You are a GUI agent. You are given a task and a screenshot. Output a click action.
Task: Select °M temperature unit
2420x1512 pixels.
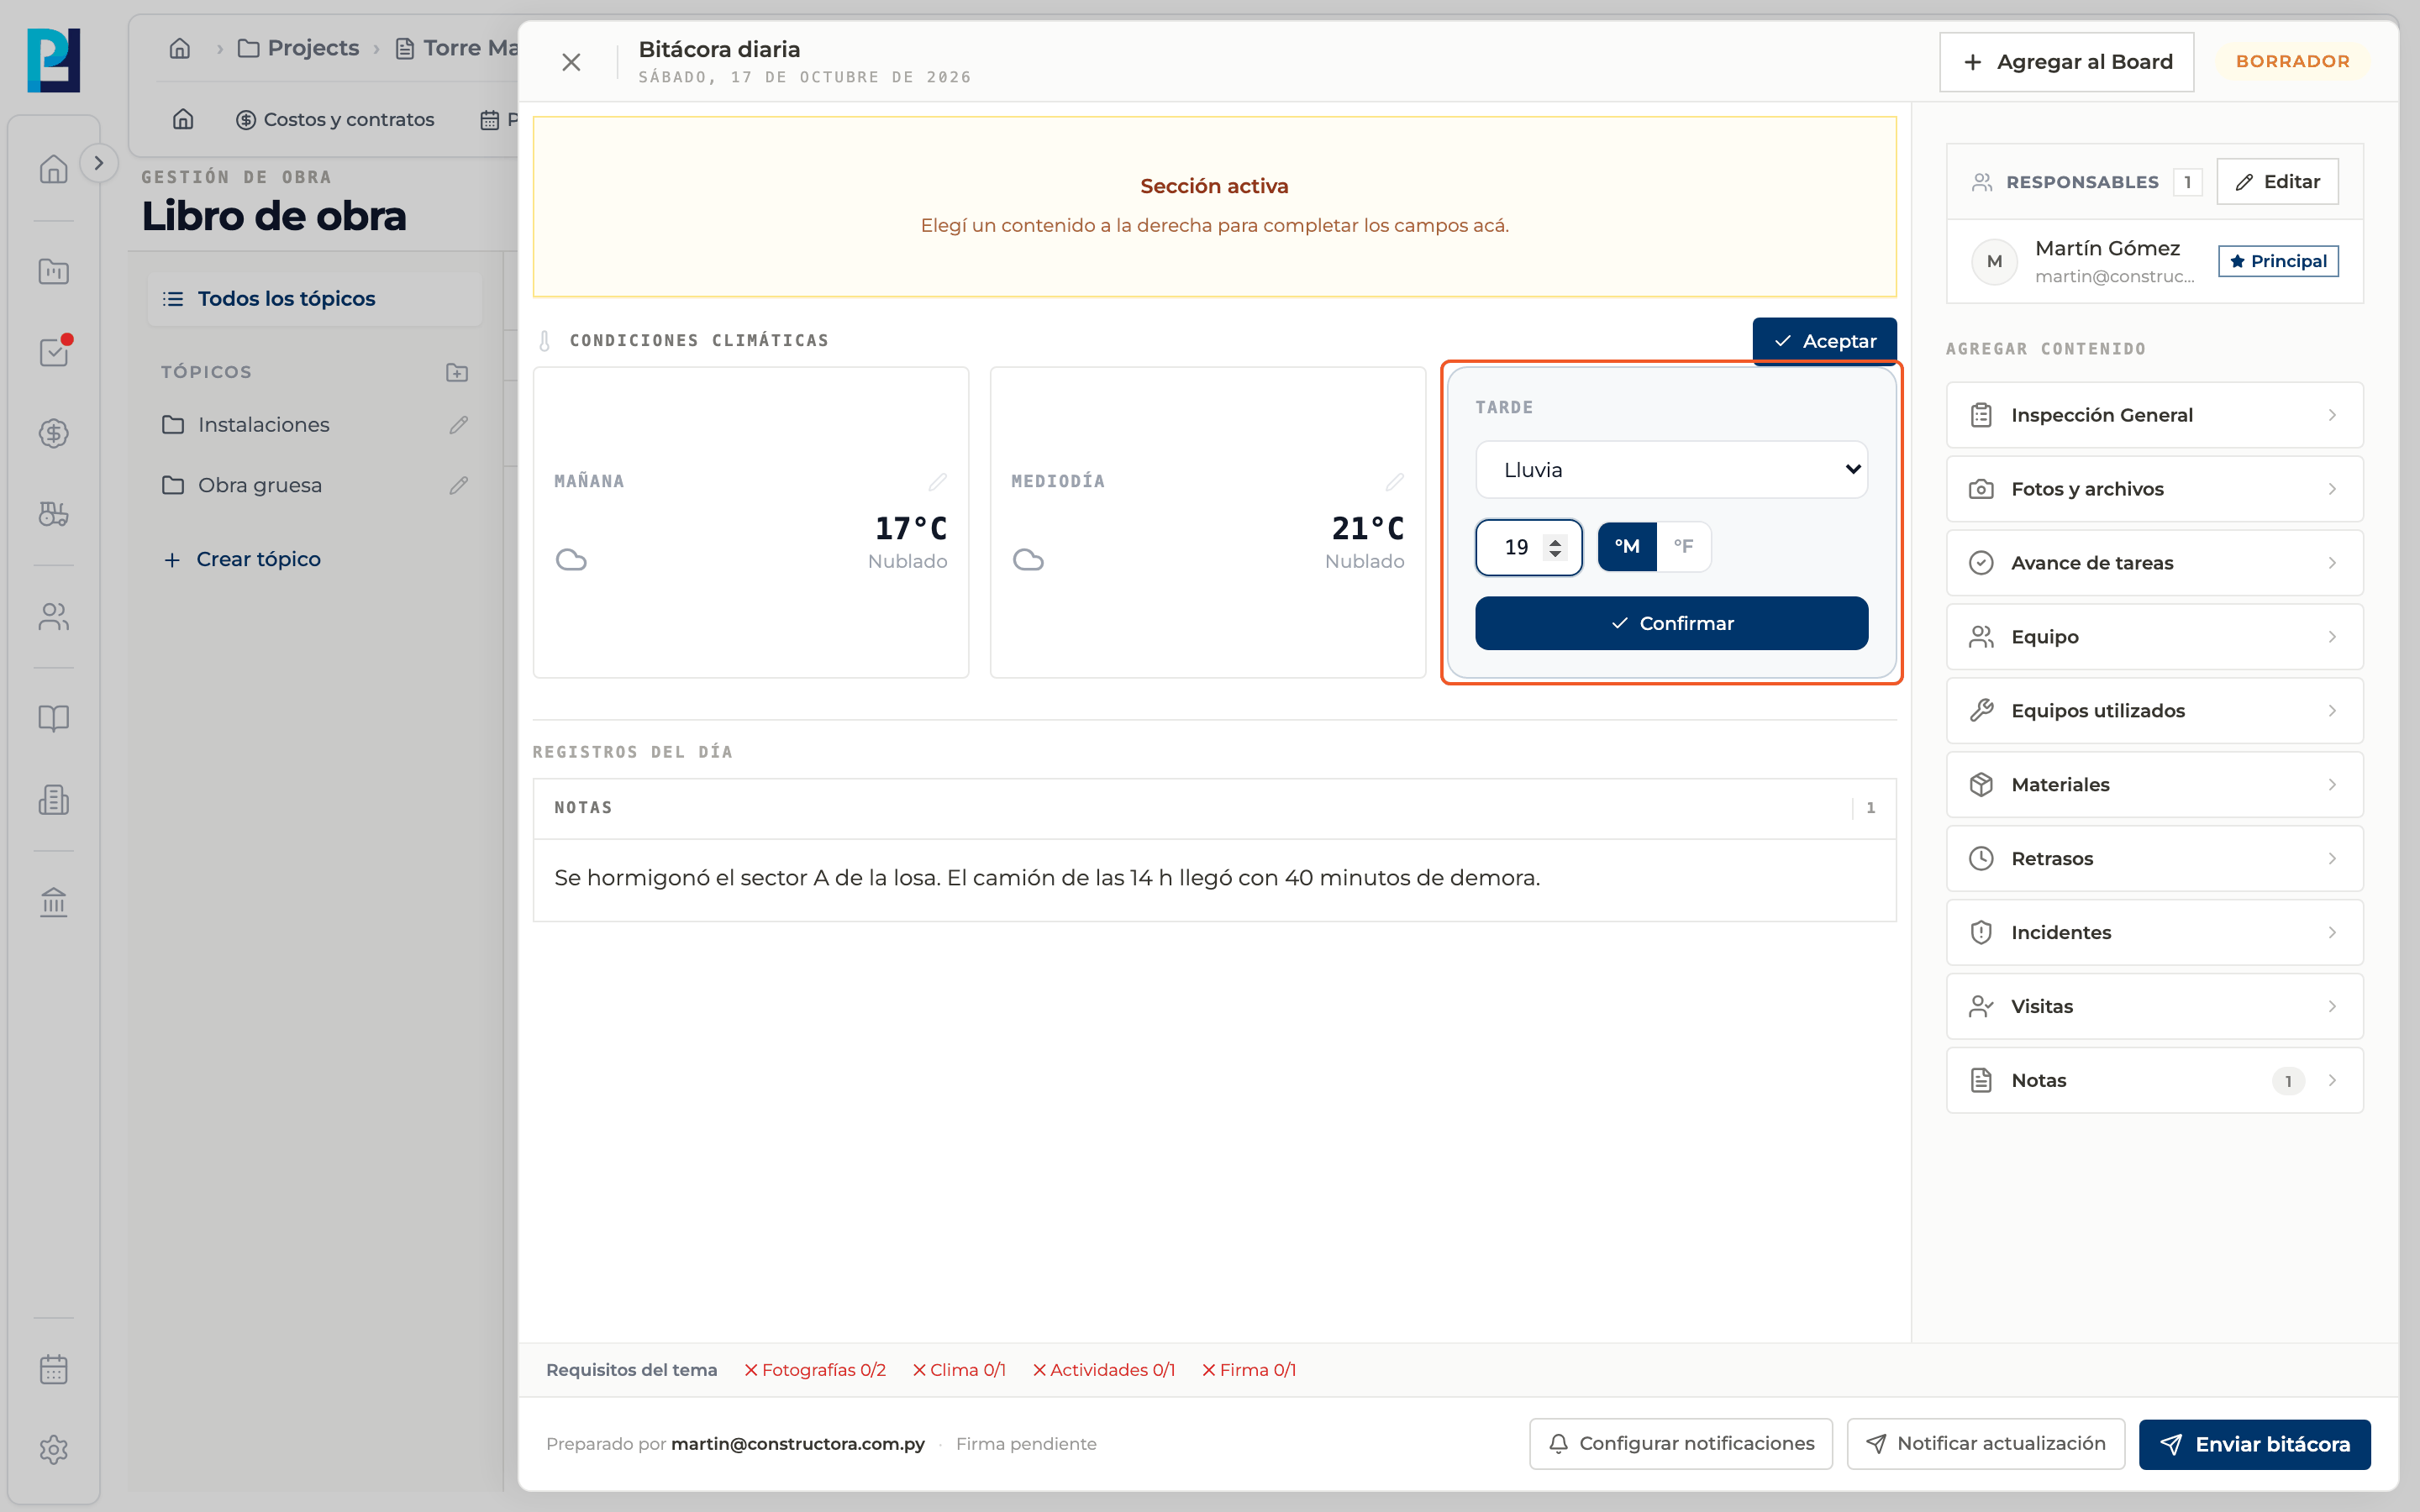[1627, 547]
